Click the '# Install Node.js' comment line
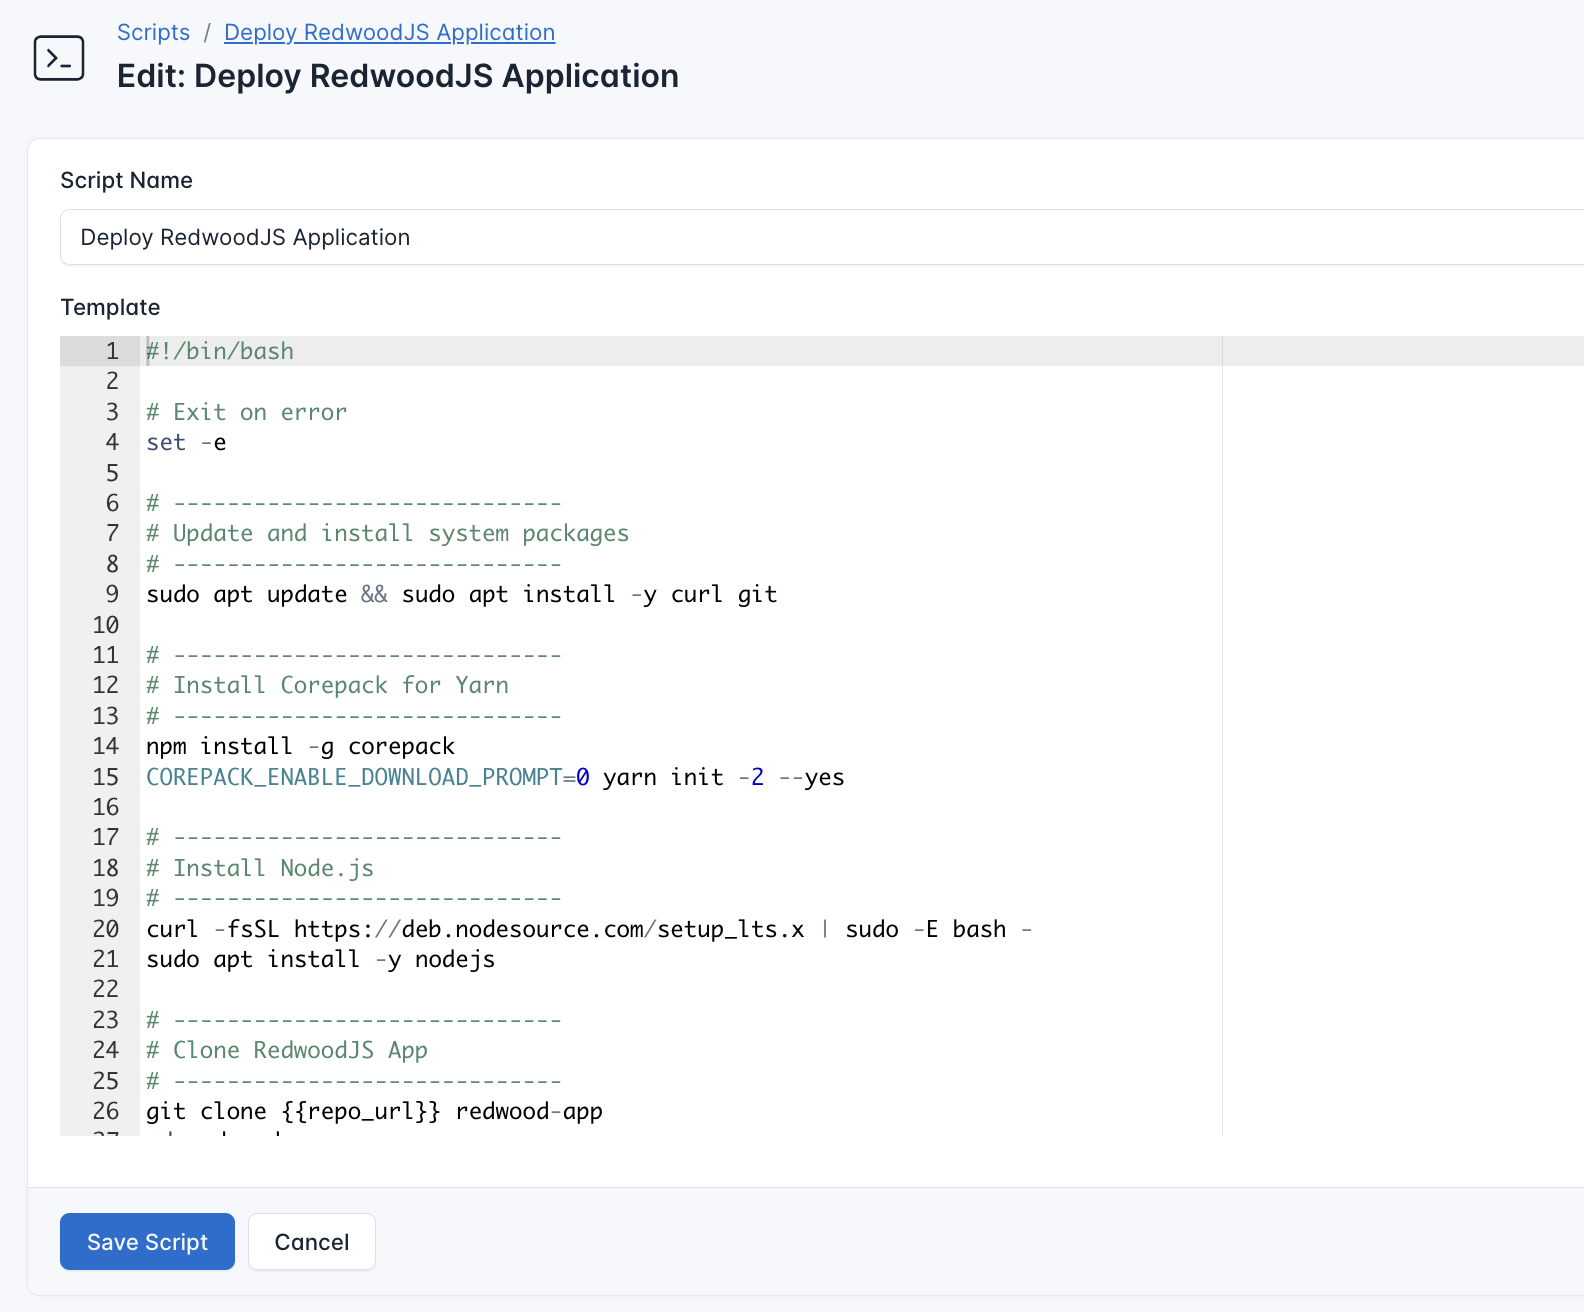Viewport: 1584px width, 1312px height. 260,868
